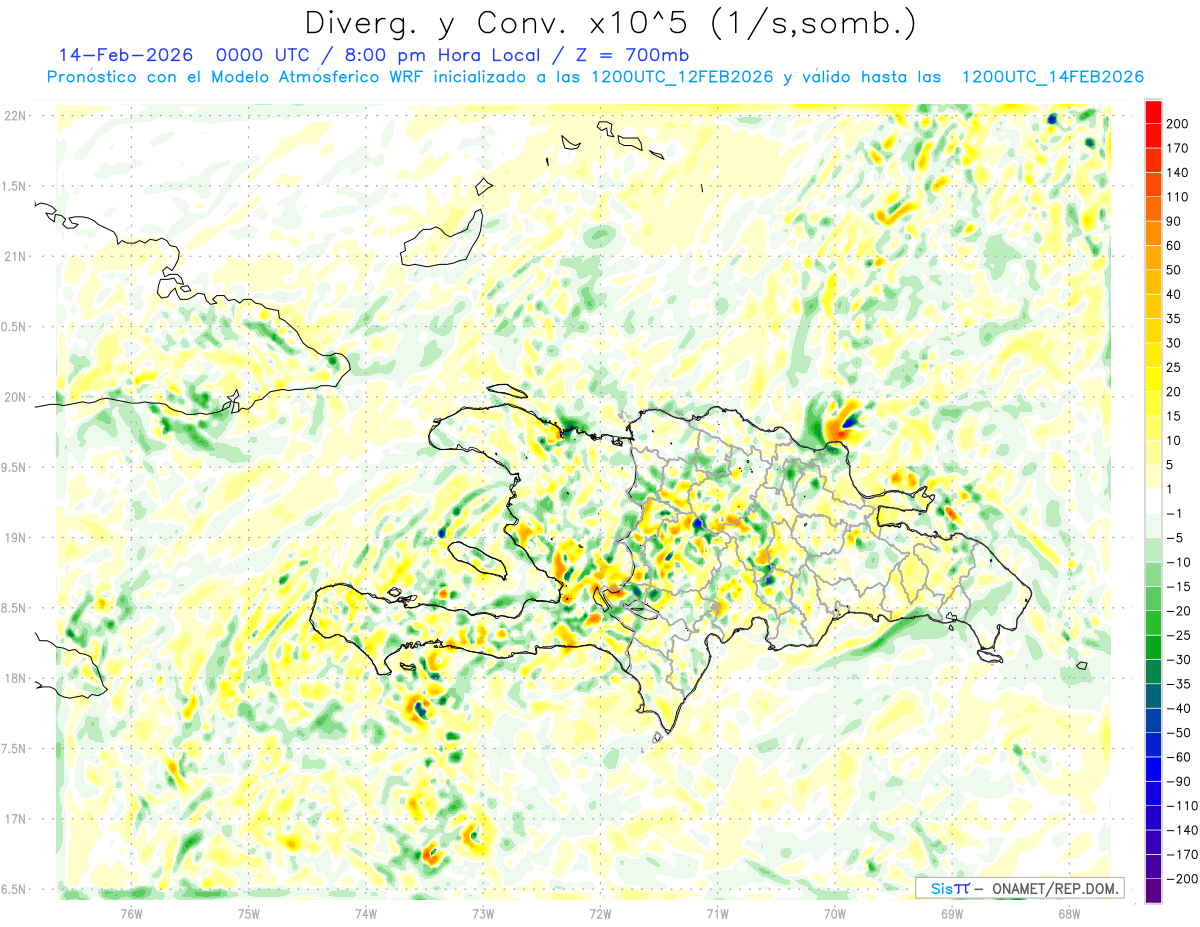Image resolution: width=1200 pixels, height=927 pixels.
Task: Click the '1200UTC_12FEB2026' initialization time
Action: pyautogui.click(x=683, y=77)
